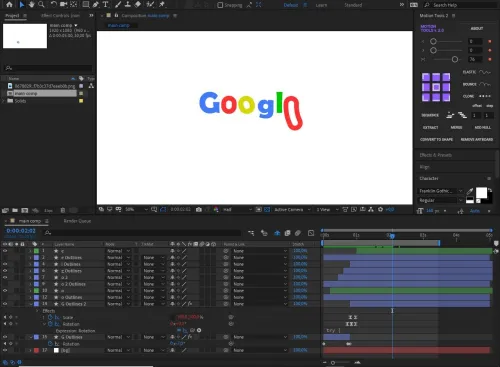Toggle the composition viewer lock icon
The image size is (500, 367).
pos(116,15)
